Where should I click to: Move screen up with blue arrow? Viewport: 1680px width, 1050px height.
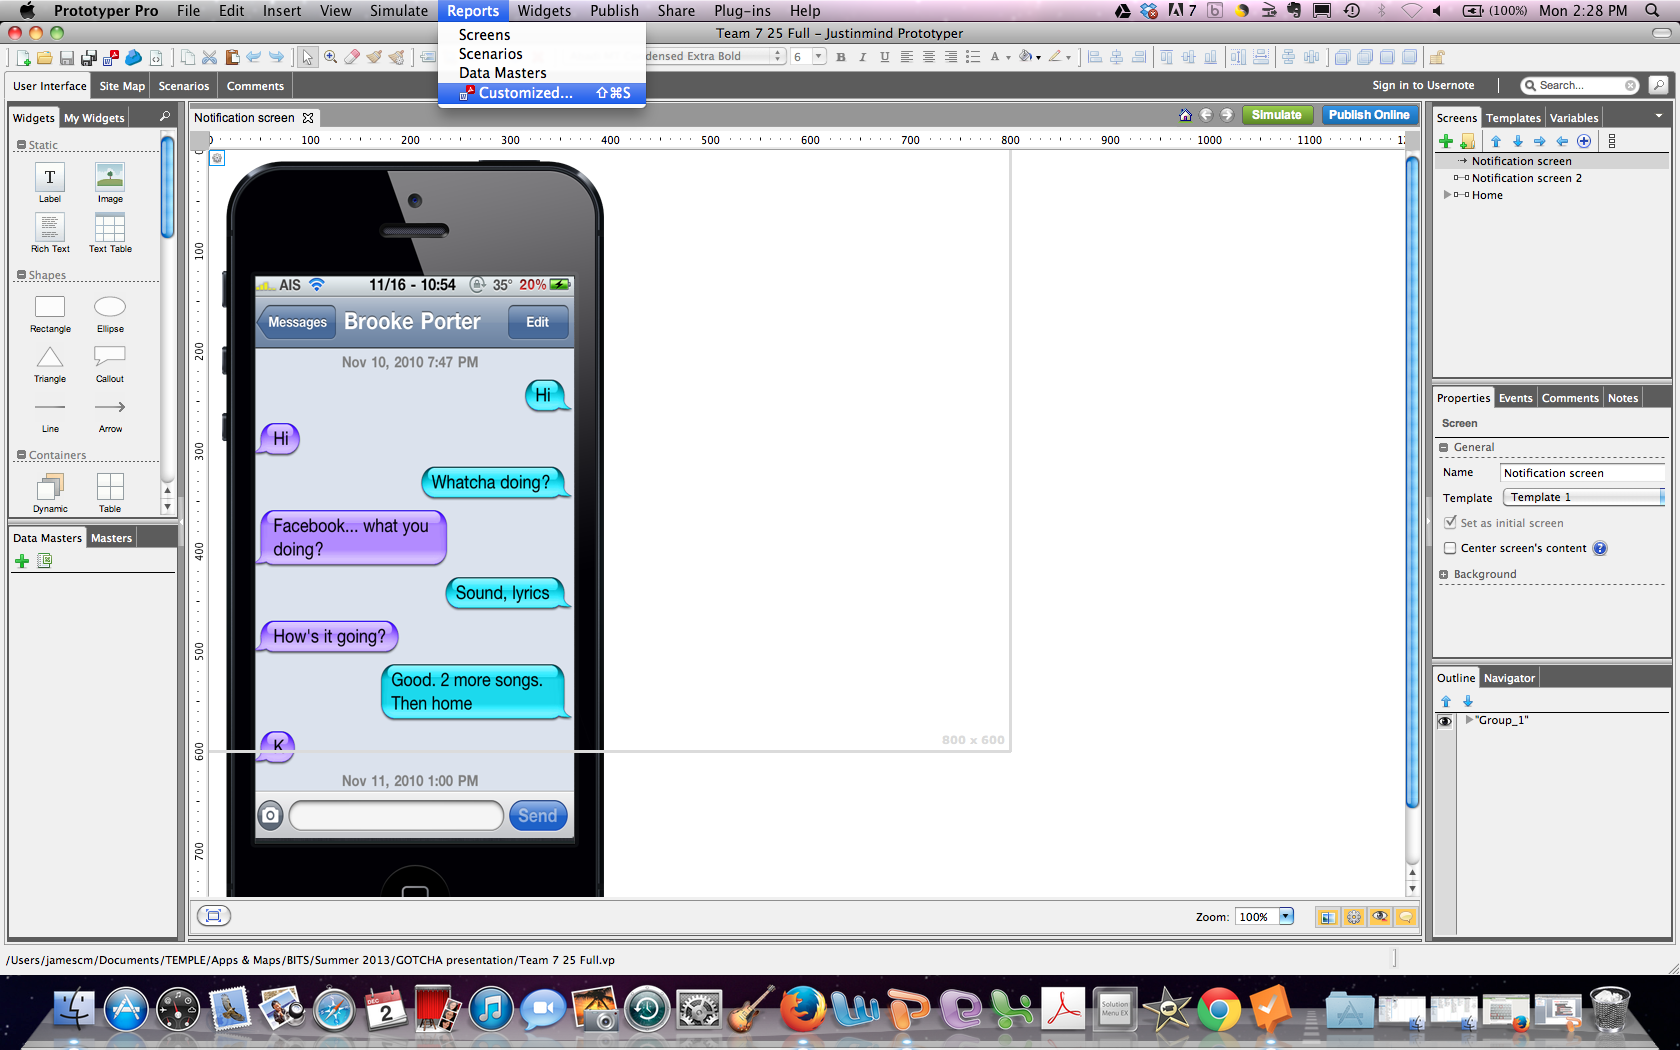(1496, 141)
